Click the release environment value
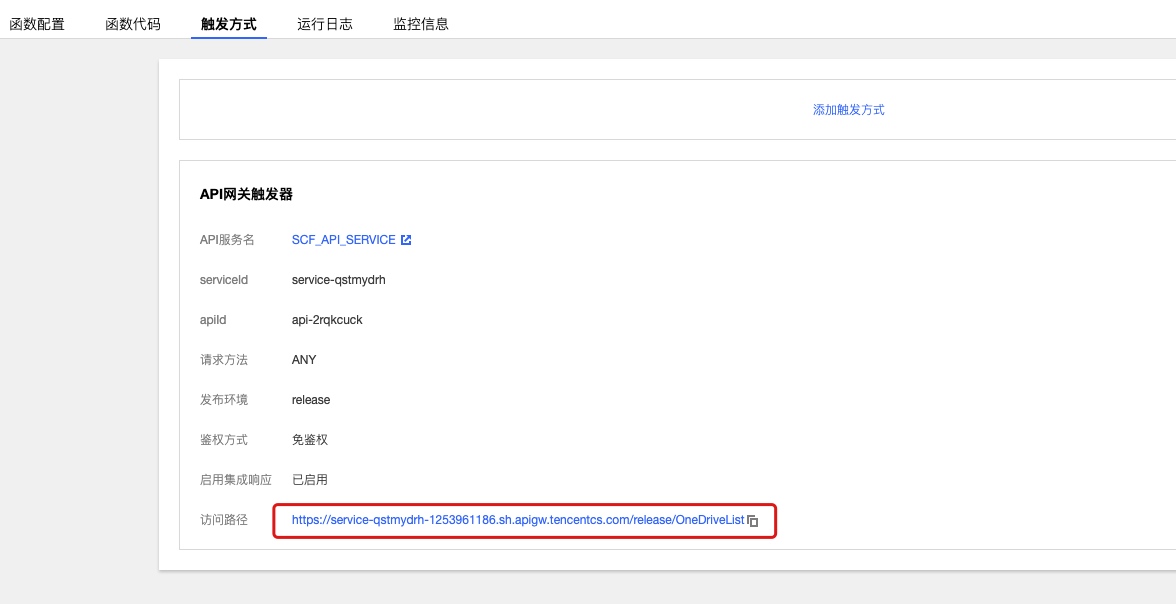Screen dimensions: 1176x604 [311, 400]
